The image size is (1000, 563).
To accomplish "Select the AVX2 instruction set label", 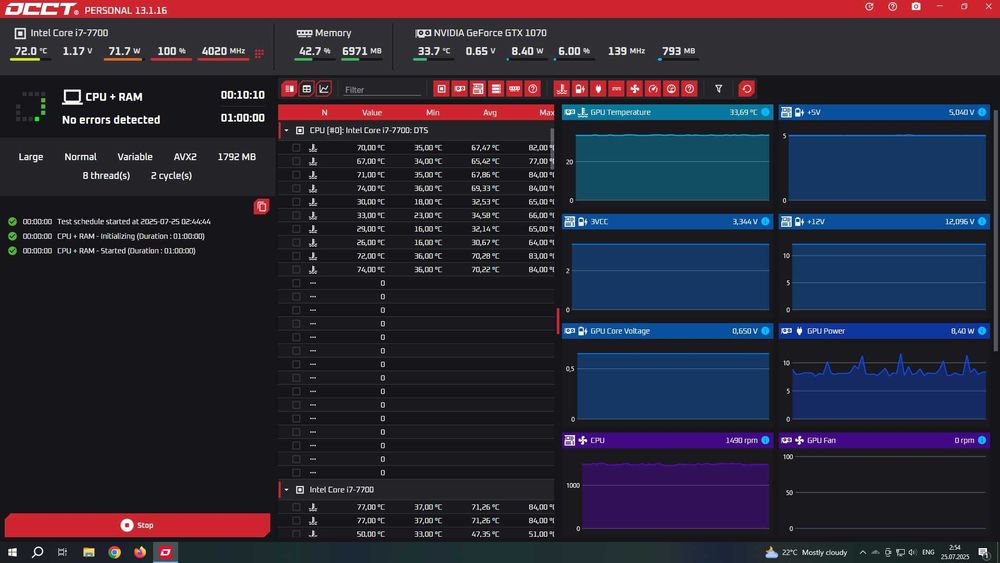I will (x=185, y=157).
